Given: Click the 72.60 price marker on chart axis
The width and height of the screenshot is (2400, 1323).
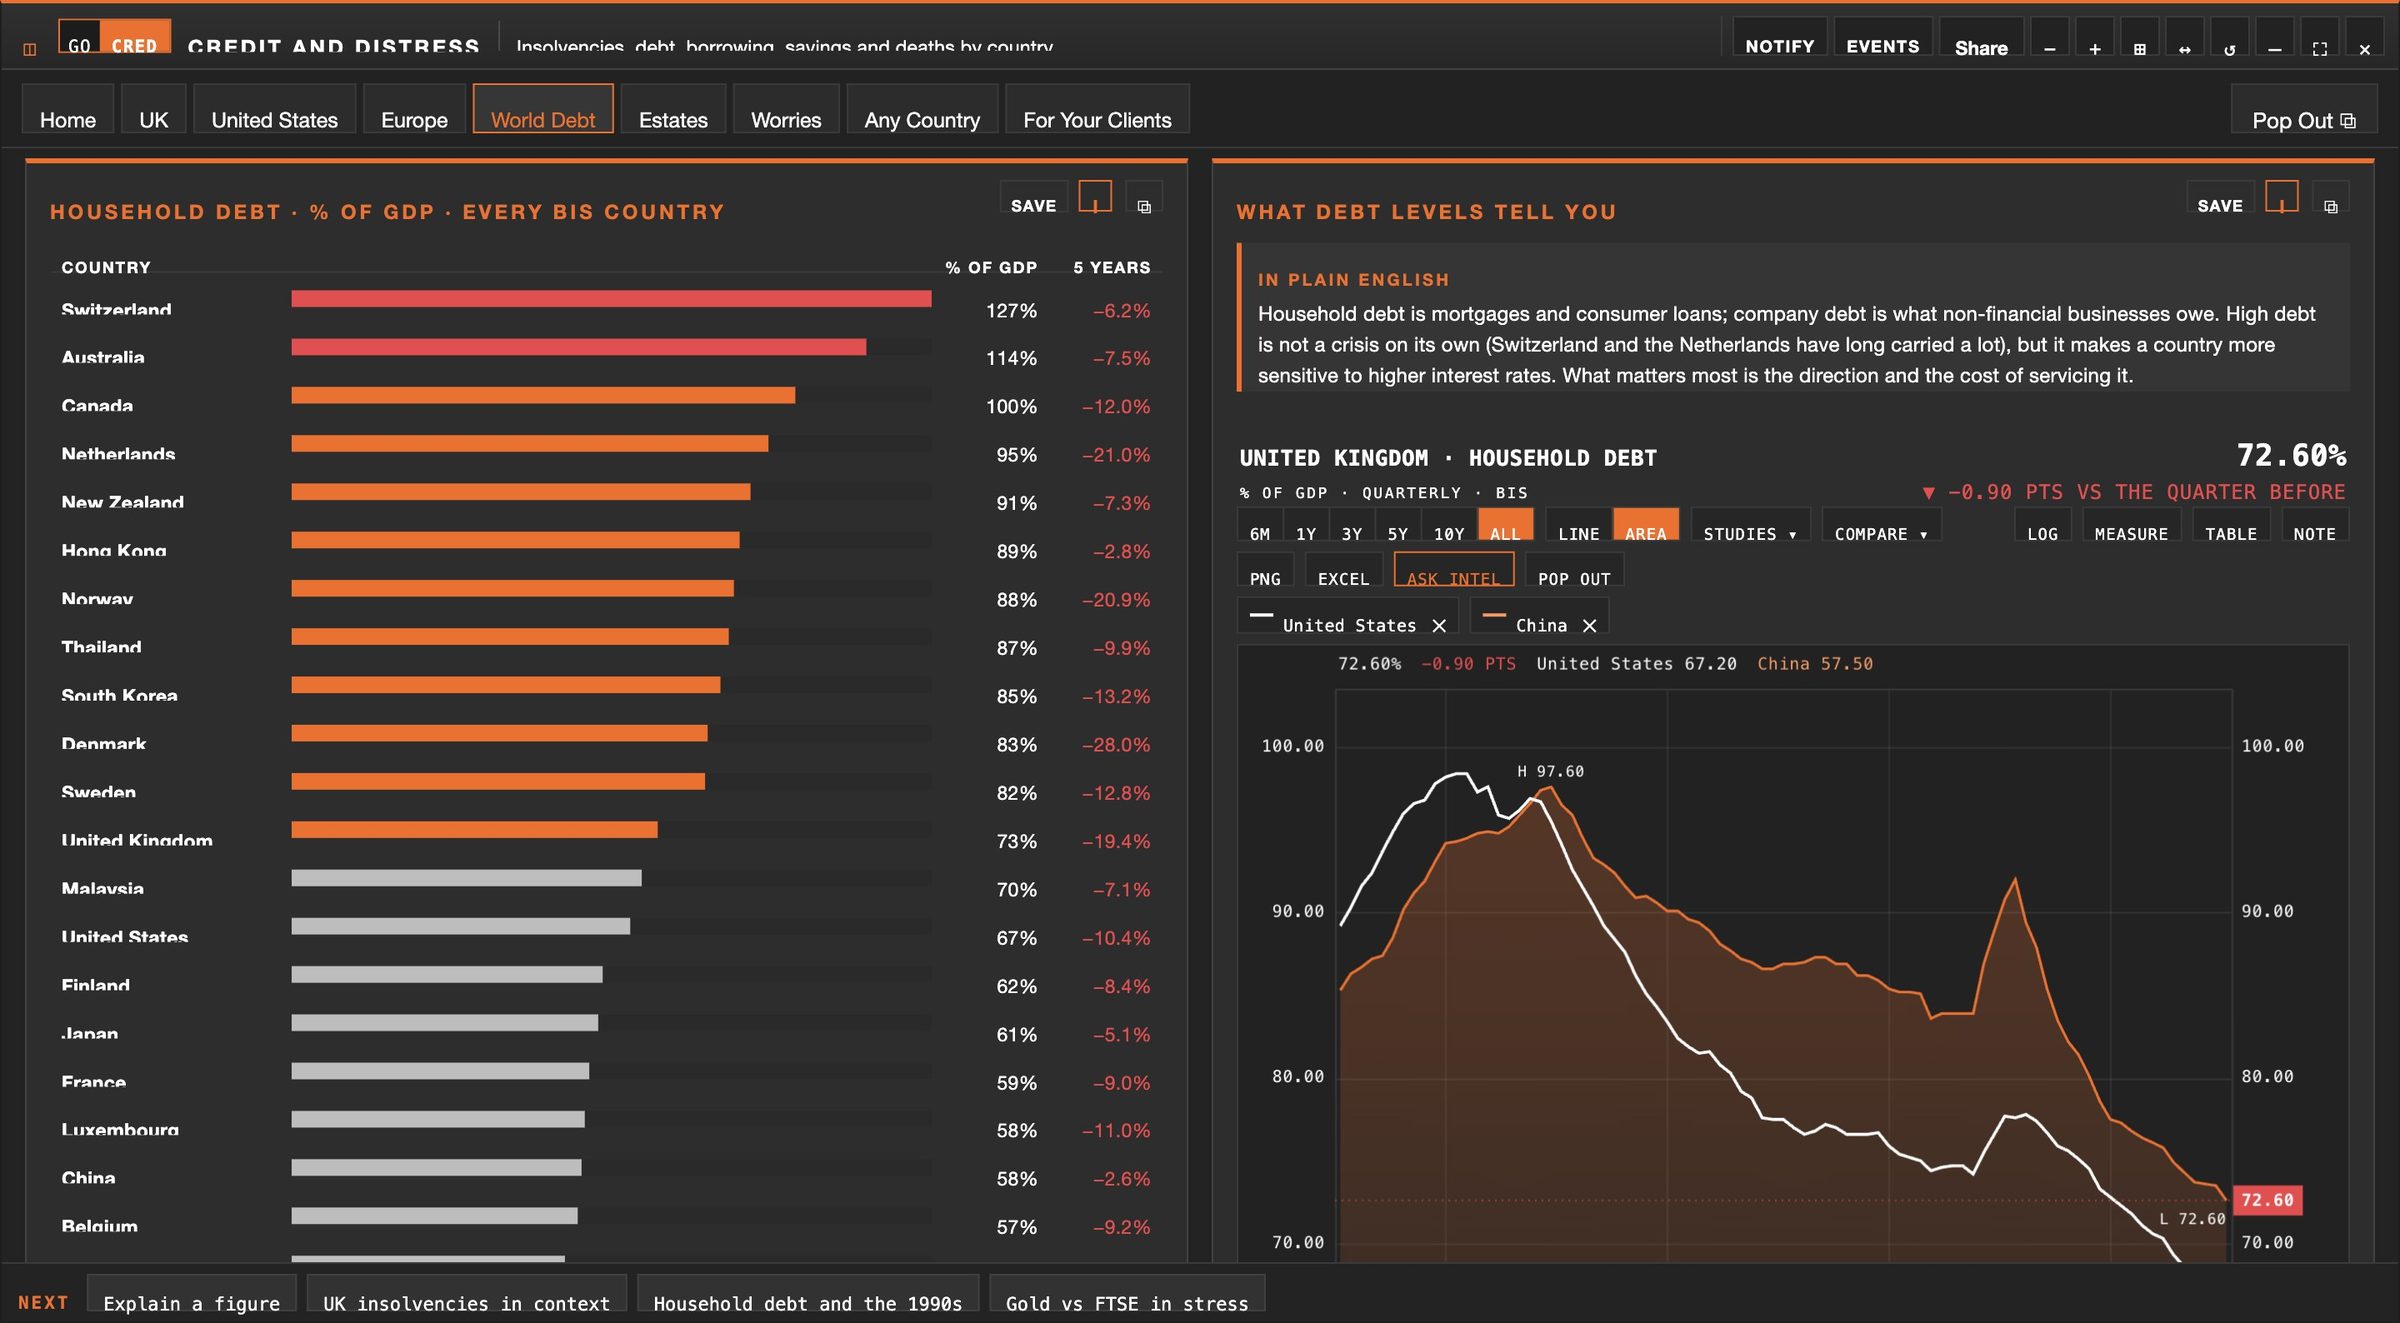Looking at the screenshot, I should pyautogui.click(x=2267, y=1199).
